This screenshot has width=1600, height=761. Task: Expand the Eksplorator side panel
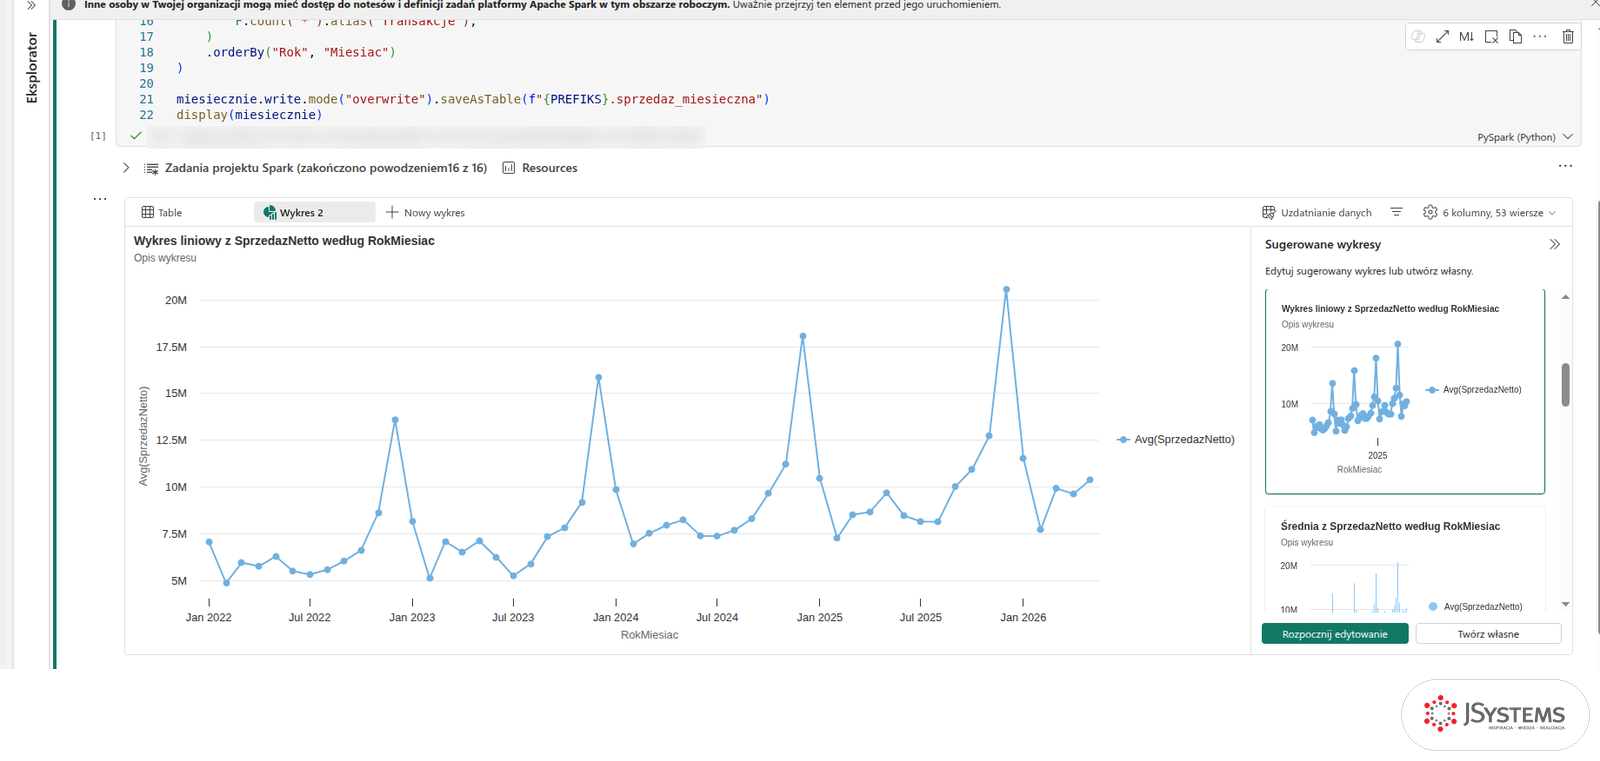tap(32, 5)
